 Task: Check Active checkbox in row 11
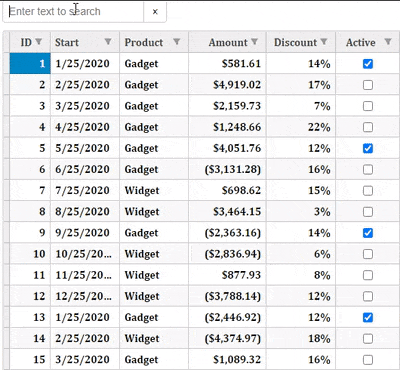coord(368,275)
